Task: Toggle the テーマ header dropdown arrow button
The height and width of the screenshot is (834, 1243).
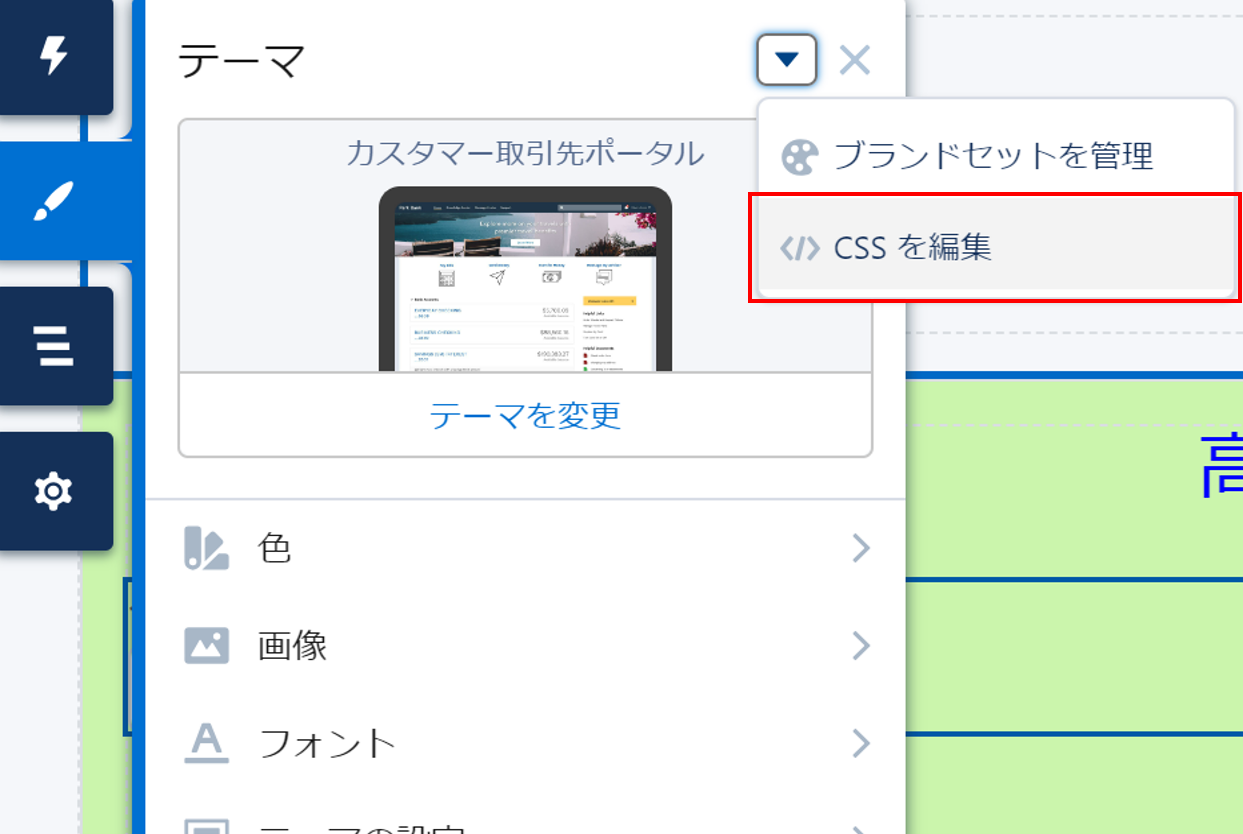Action: (787, 60)
